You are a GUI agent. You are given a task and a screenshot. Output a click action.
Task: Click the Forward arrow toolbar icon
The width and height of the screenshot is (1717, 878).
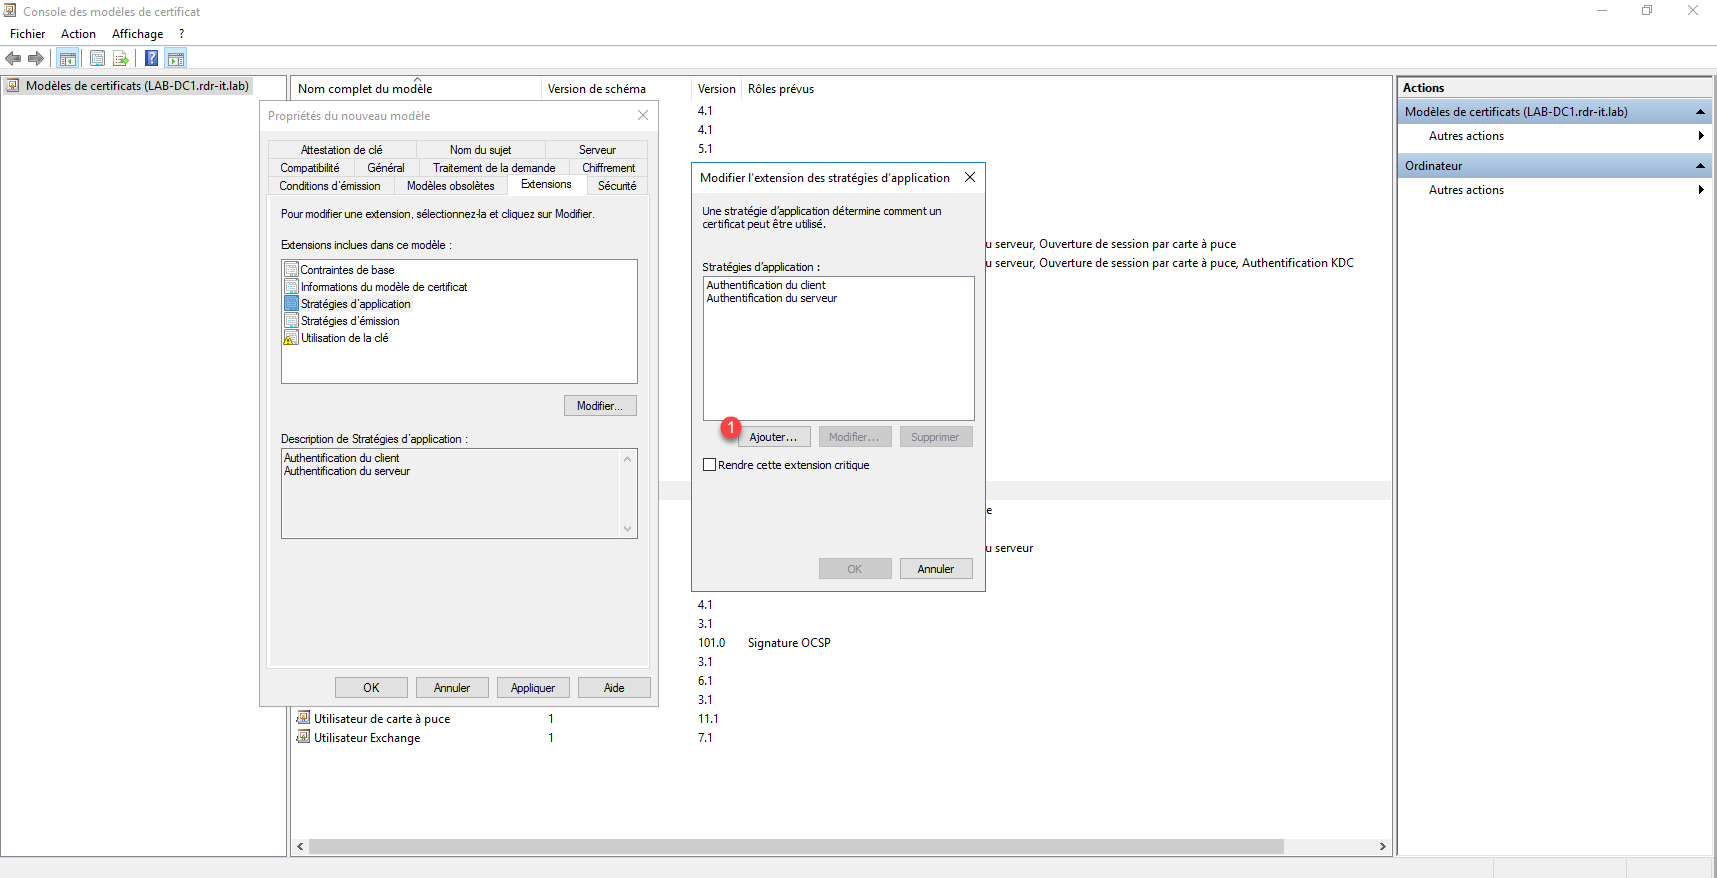[x=36, y=58]
